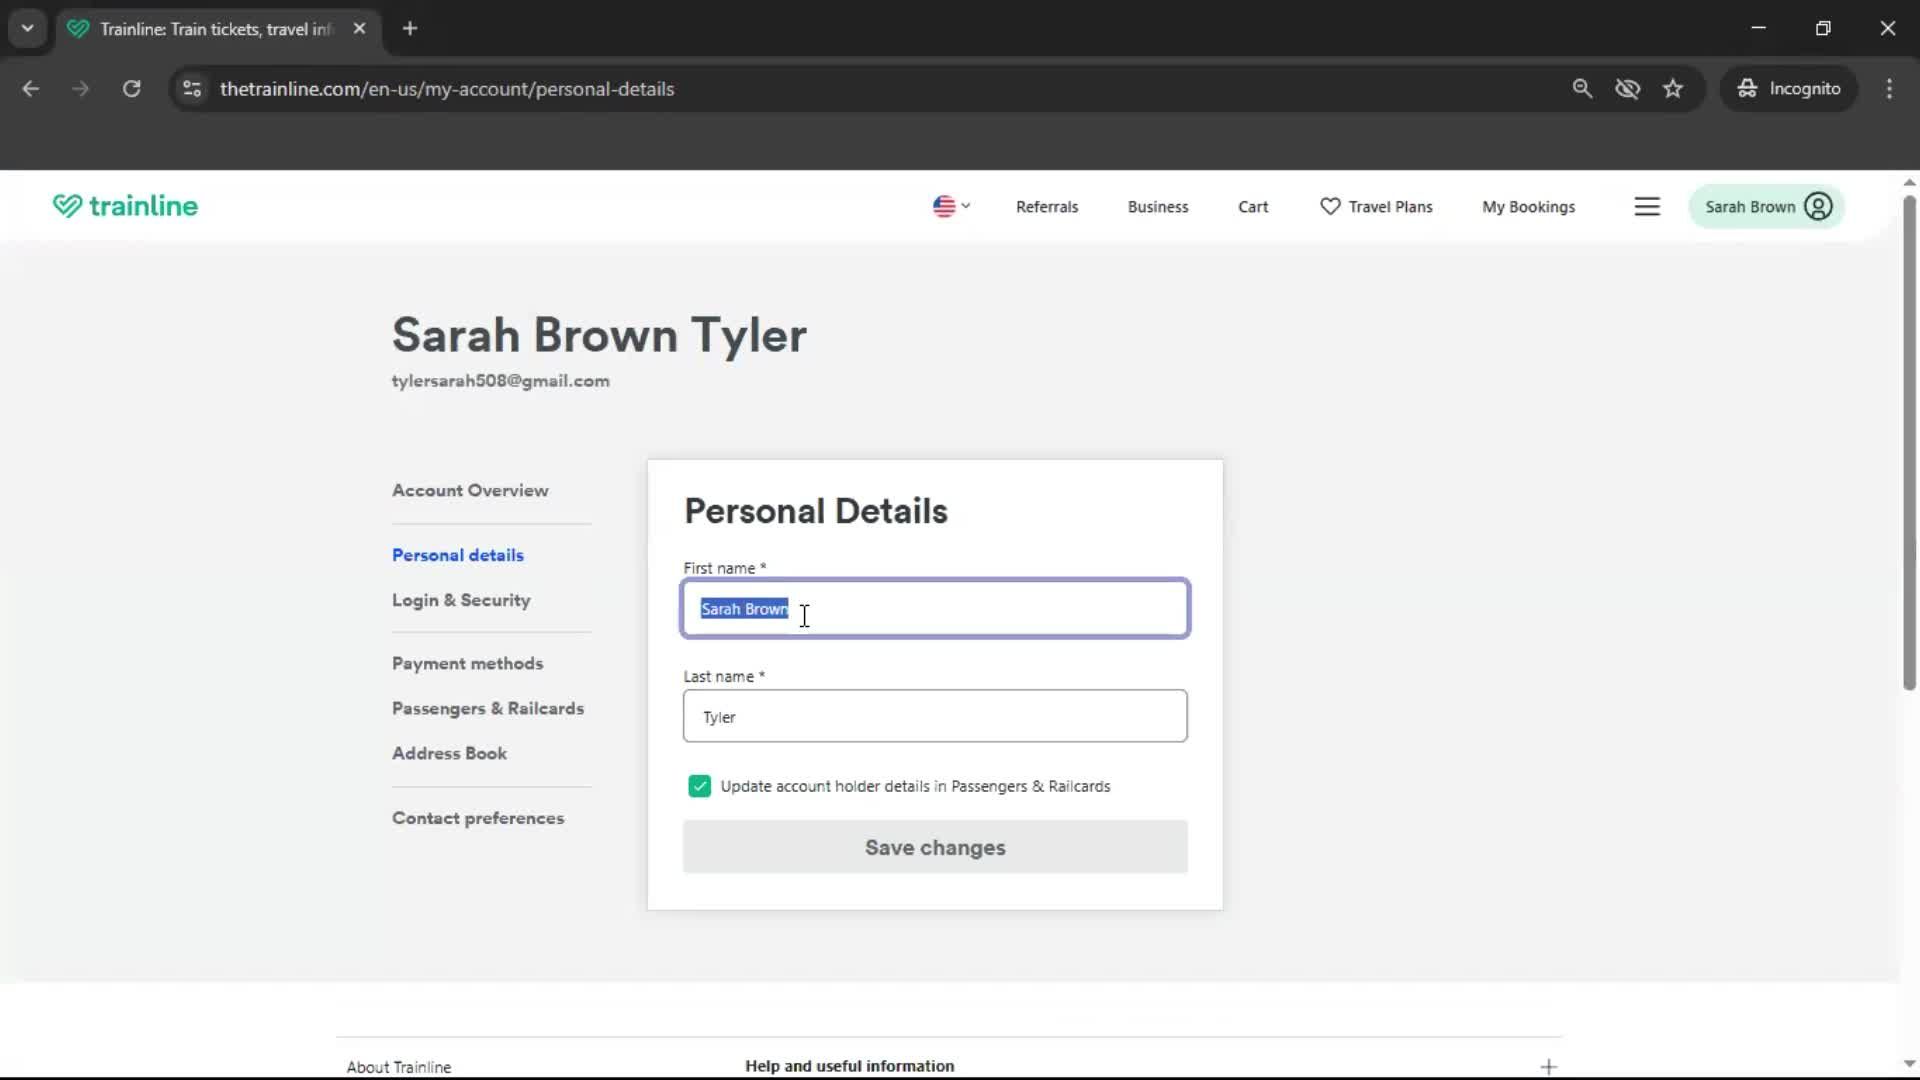Viewport: 1920px width, 1080px height.
Task: Open the browser three-dot menu
Action: pyautogui.click(x=1889, y=88)
